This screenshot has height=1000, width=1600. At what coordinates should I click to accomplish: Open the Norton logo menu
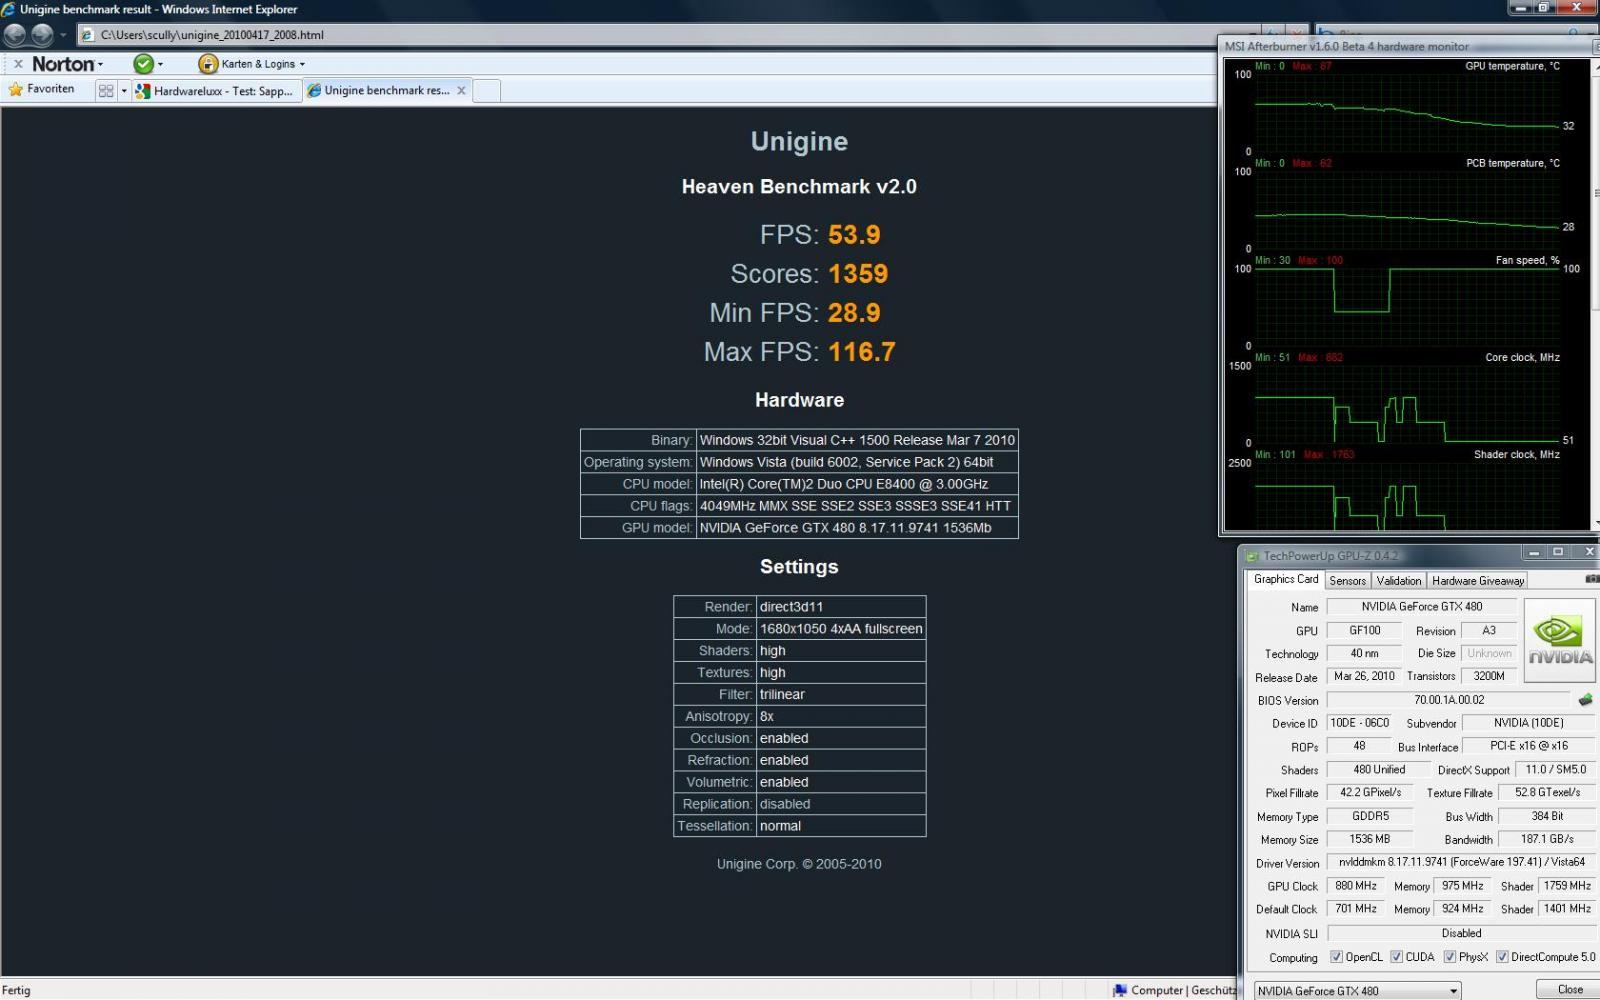point(67,64)
